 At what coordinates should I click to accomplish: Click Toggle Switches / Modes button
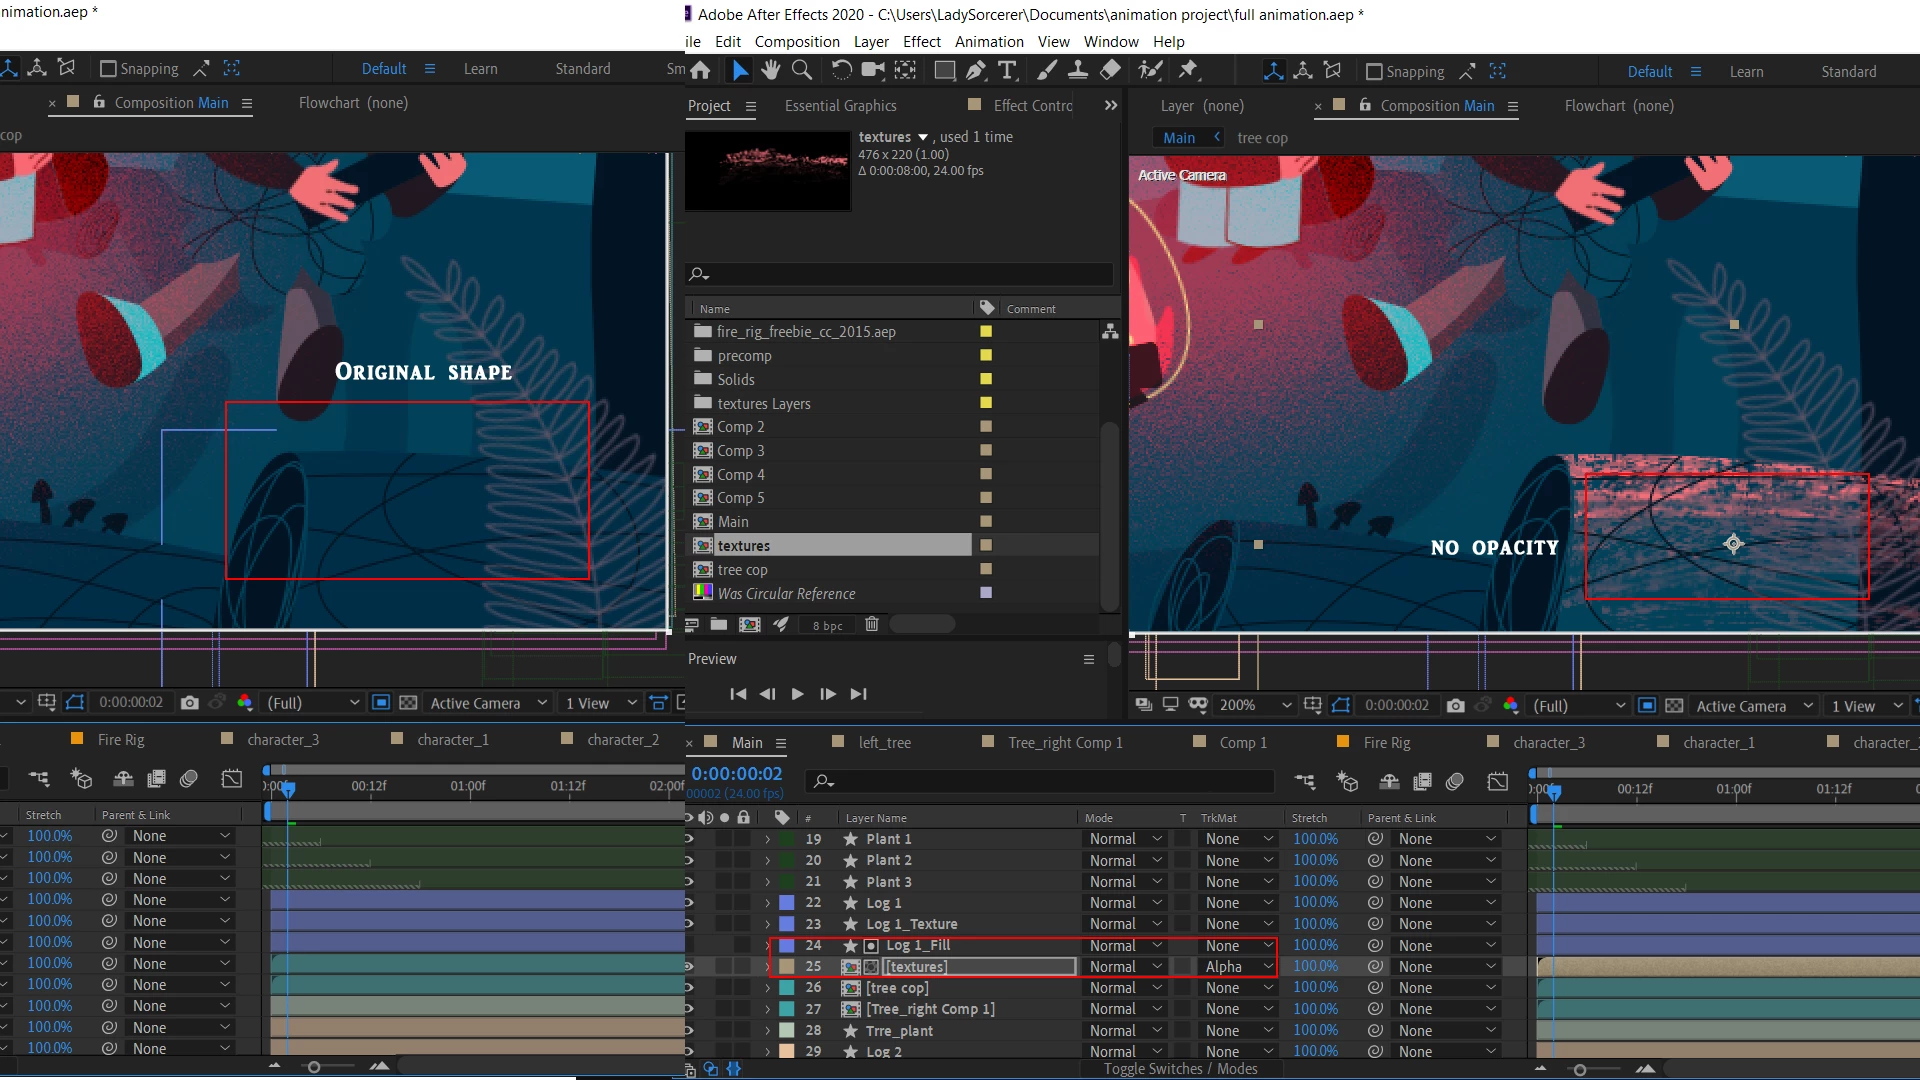tap(1180, 1069)
